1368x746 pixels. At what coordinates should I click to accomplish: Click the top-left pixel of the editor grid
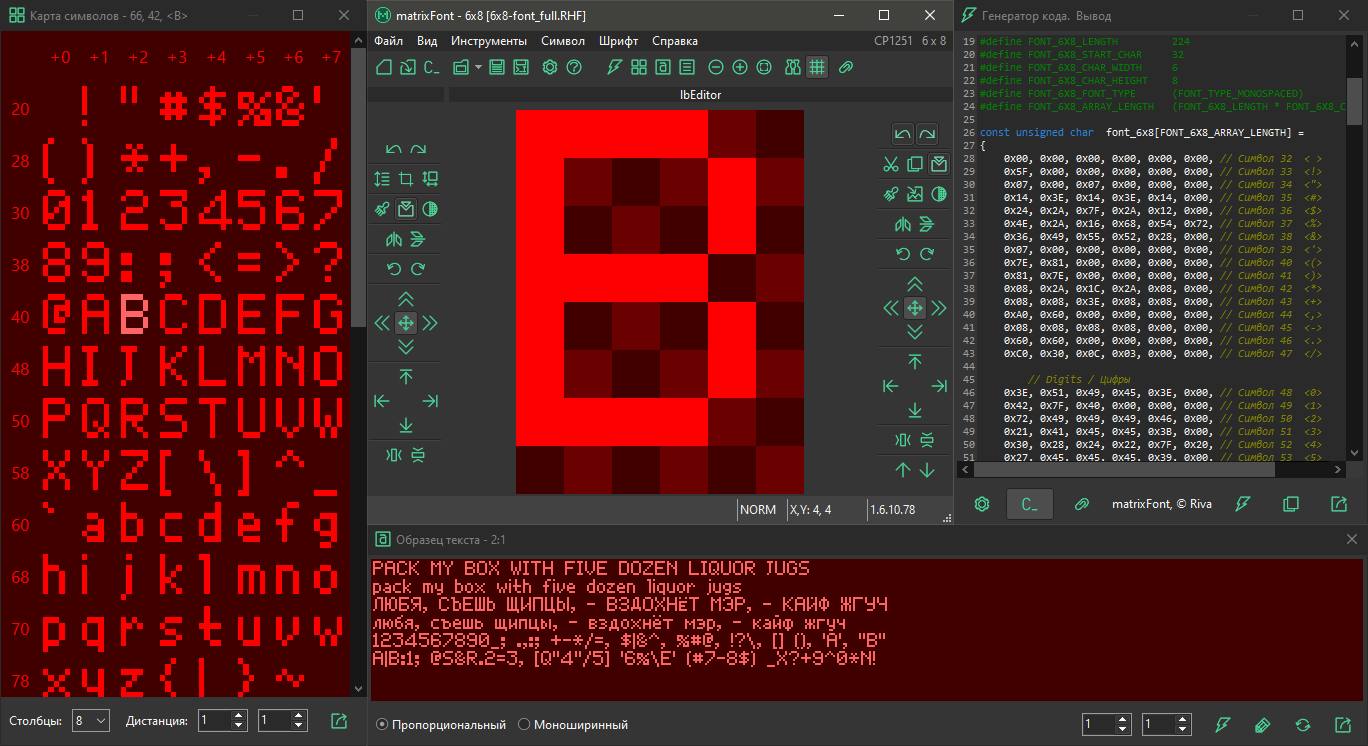(x=540, y=134)
